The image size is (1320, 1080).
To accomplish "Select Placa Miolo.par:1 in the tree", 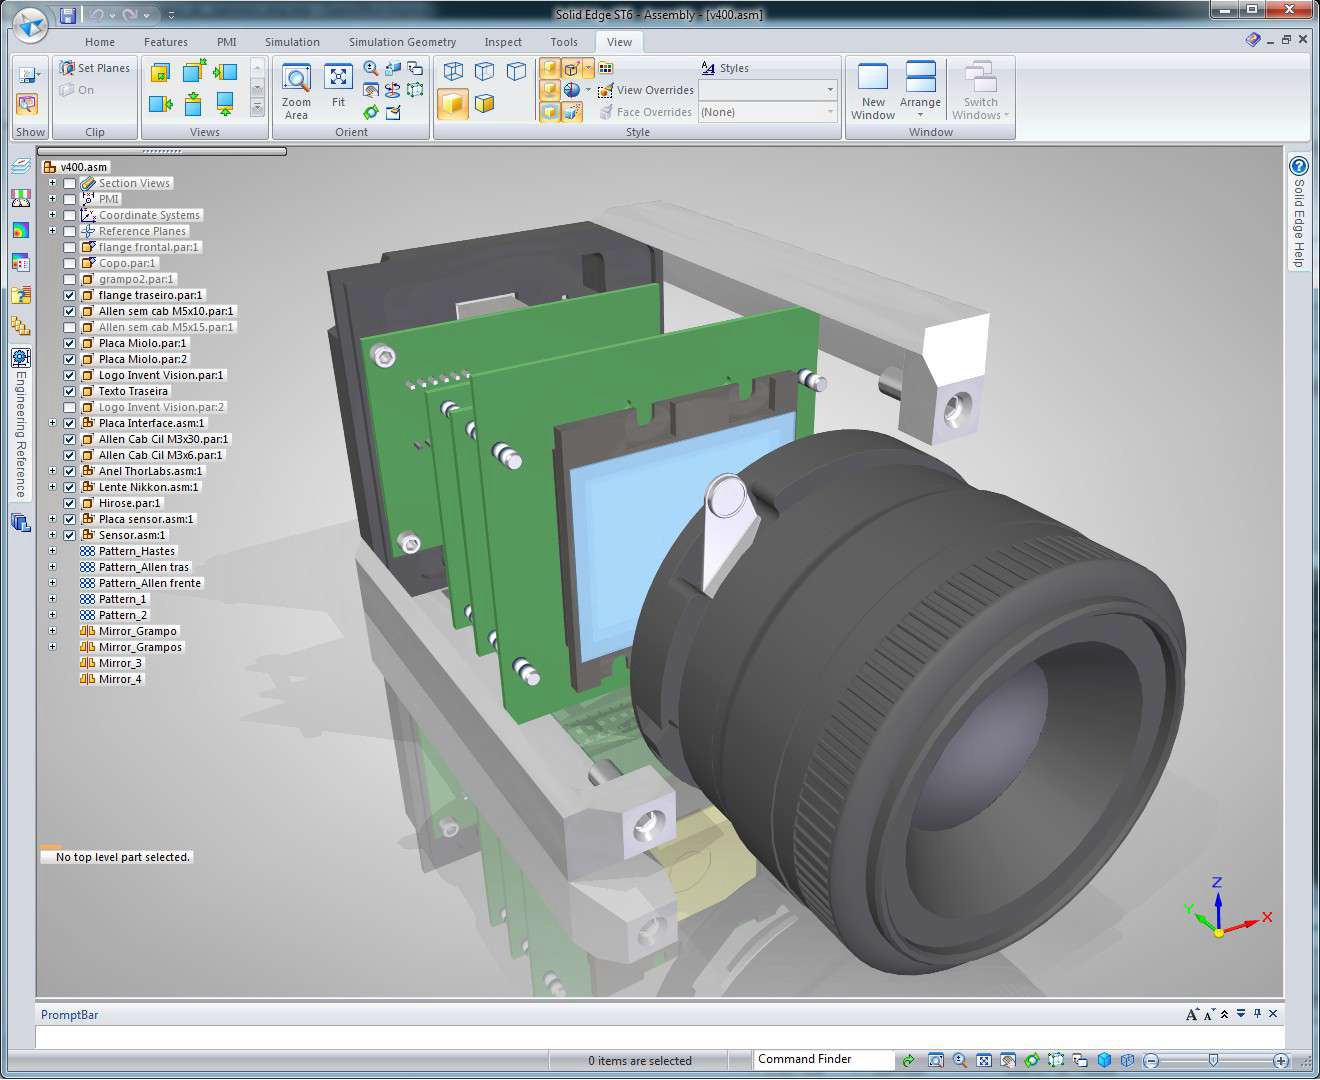I will point(142,344).
